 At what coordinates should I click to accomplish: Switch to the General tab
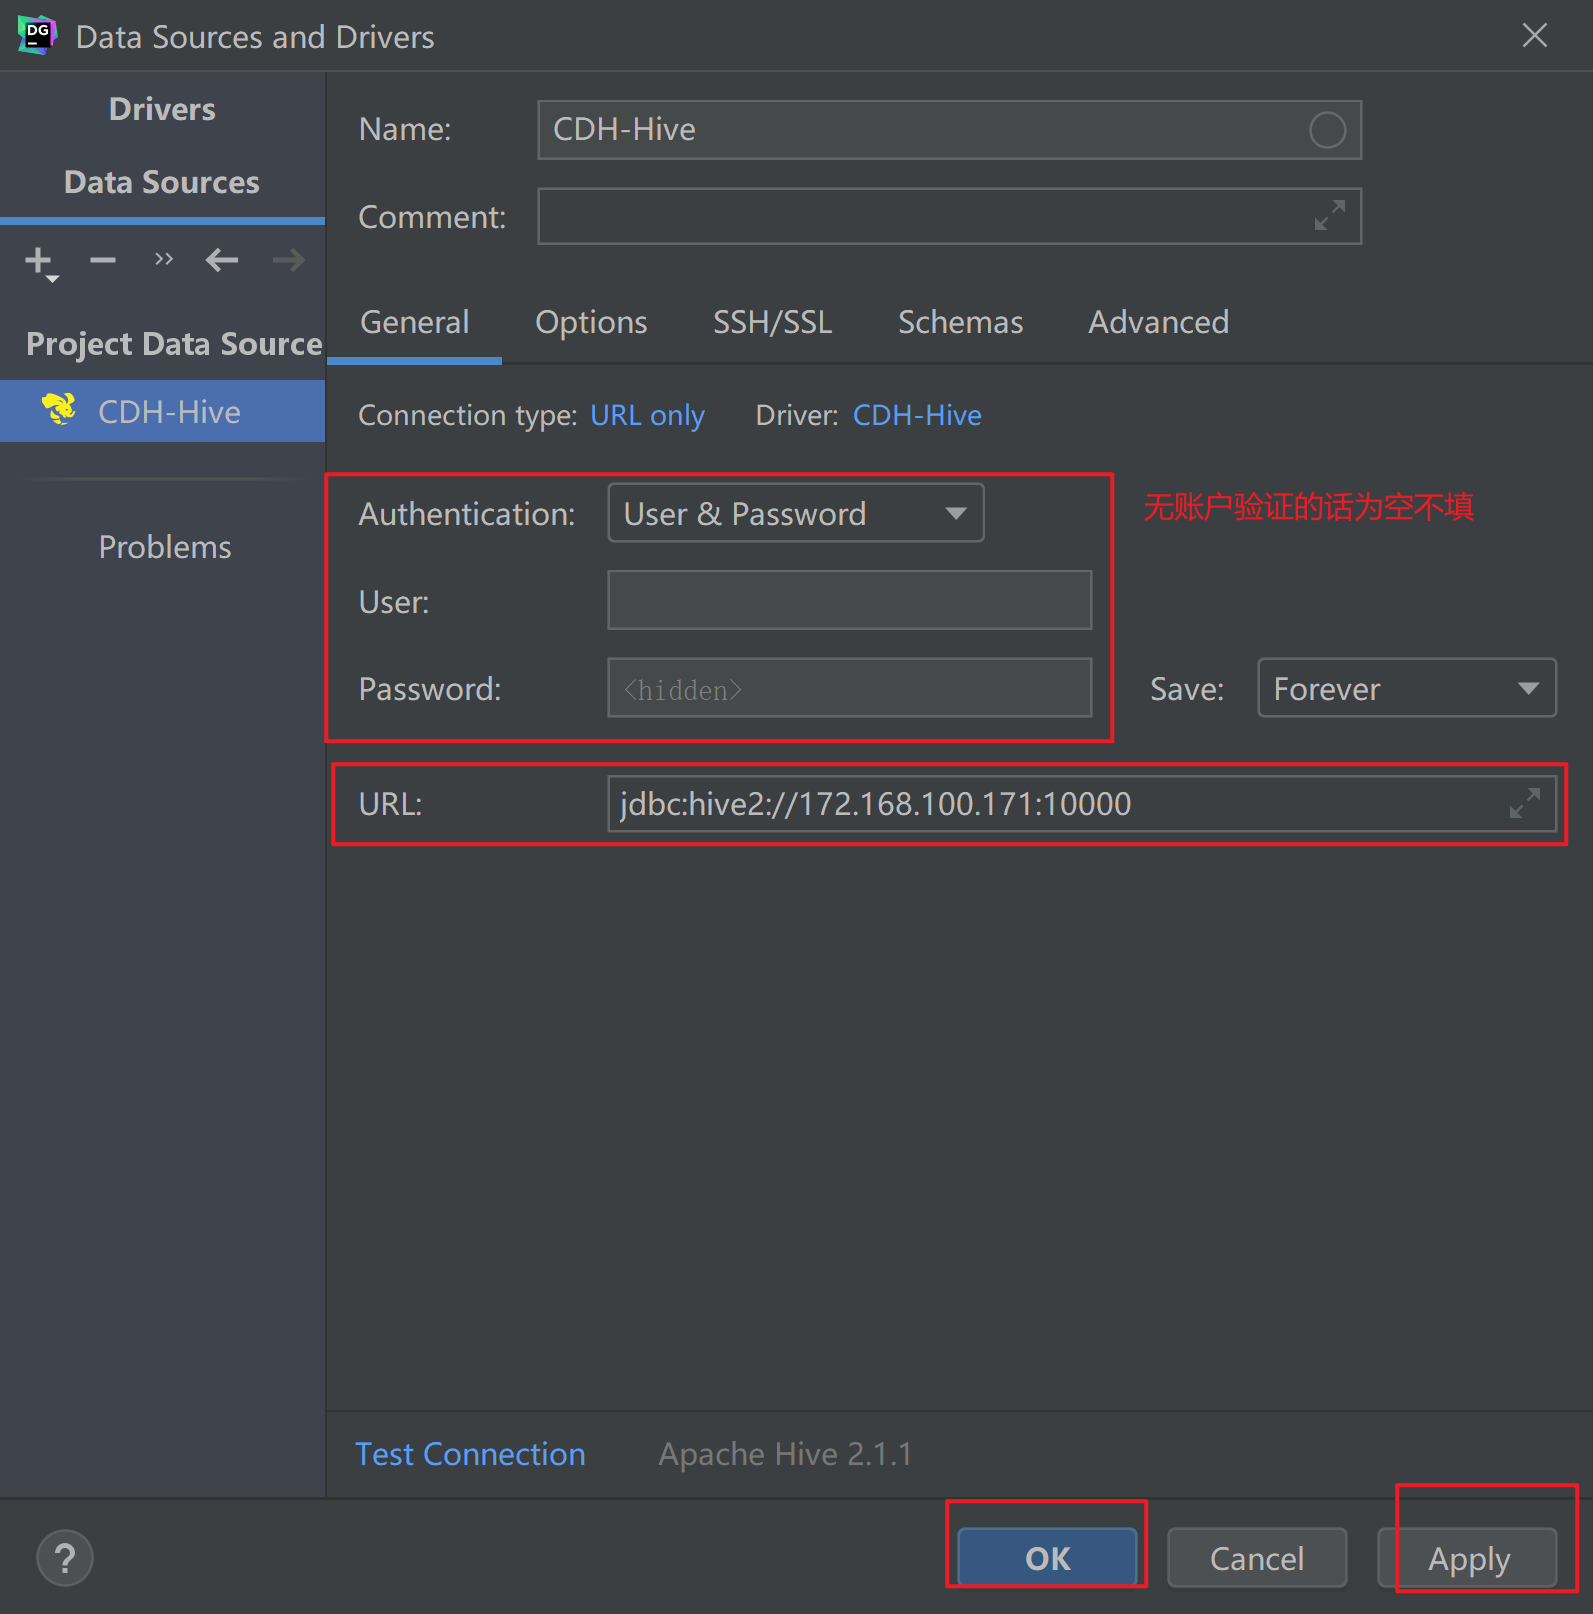[x=414, y=322]
